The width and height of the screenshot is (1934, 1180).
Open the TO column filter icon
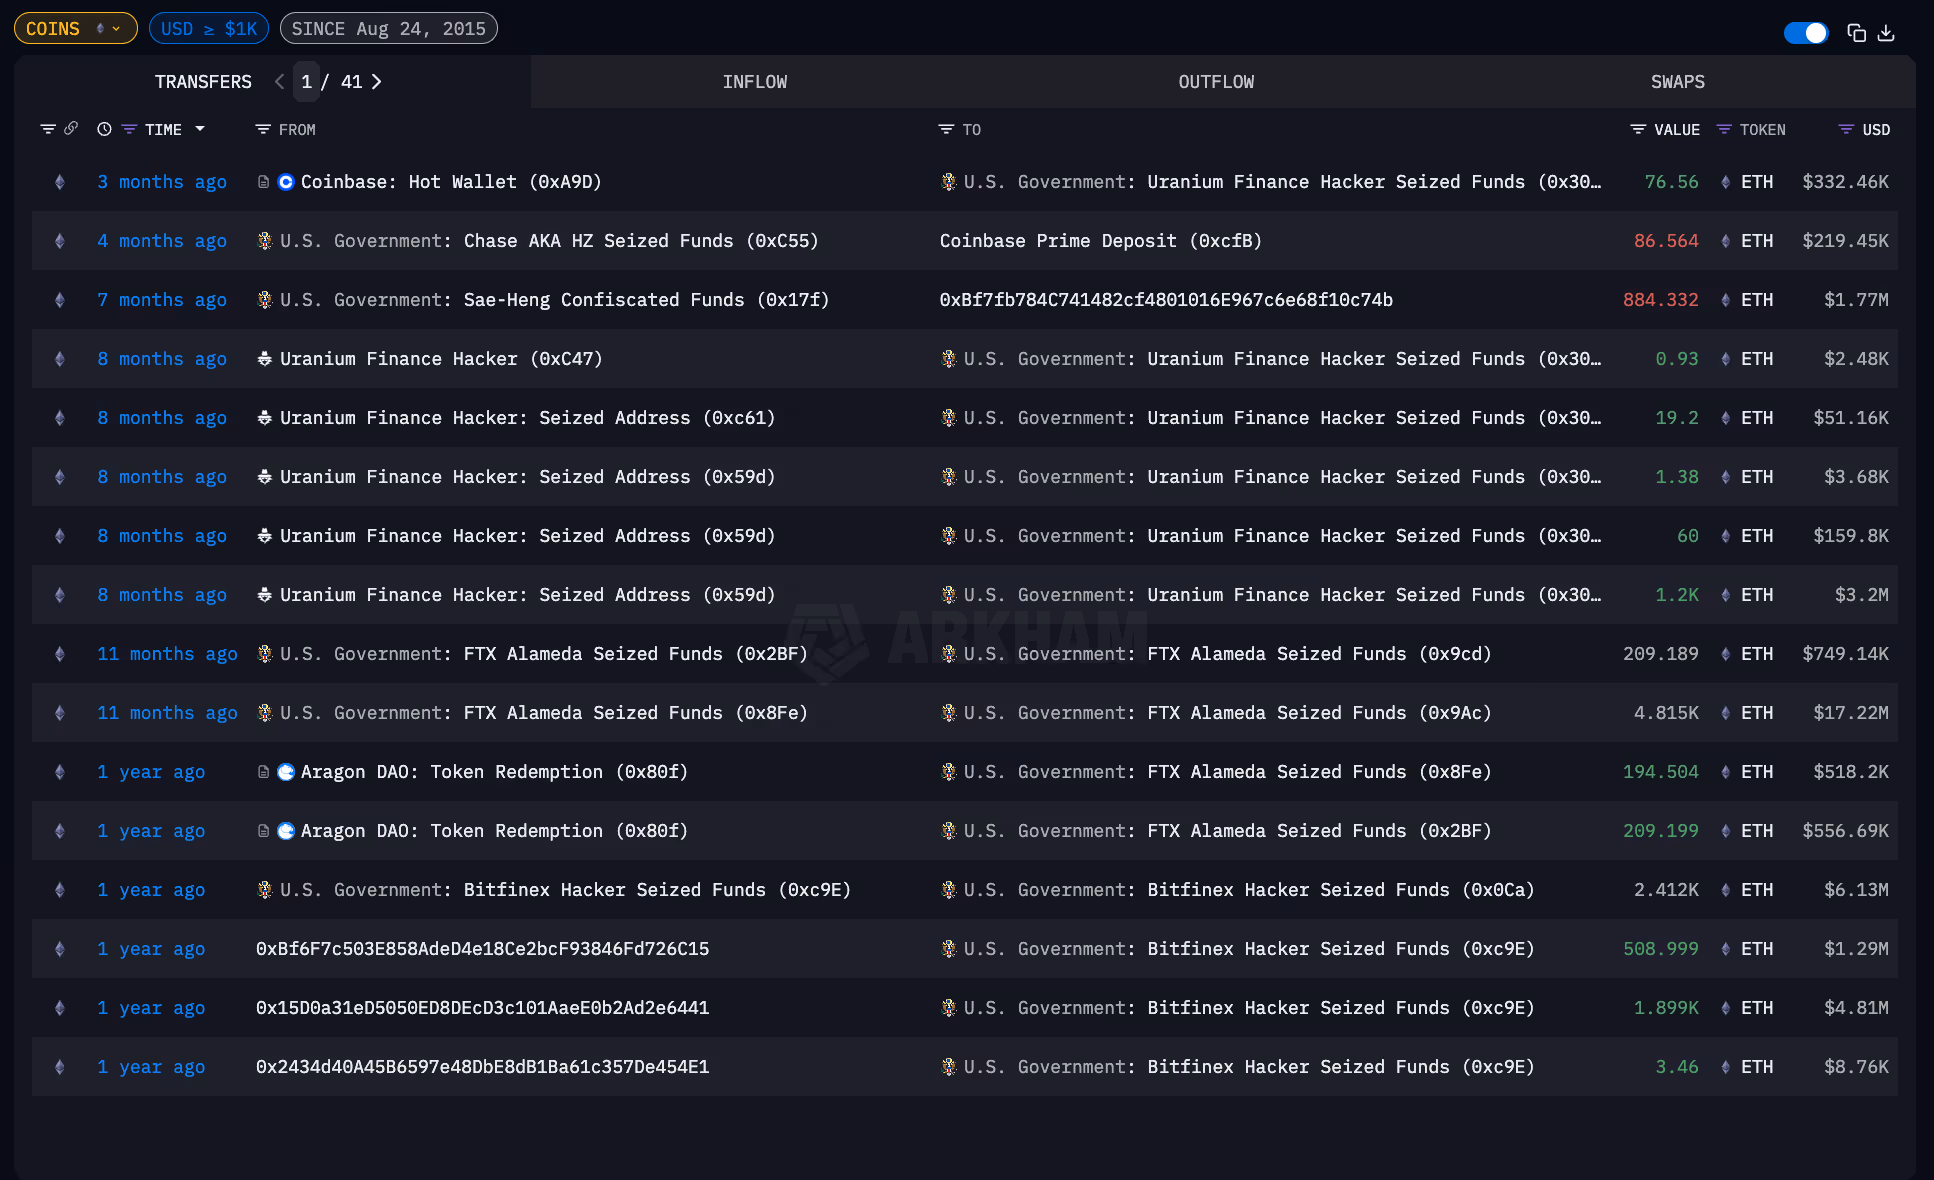click(x=946, y=129)
